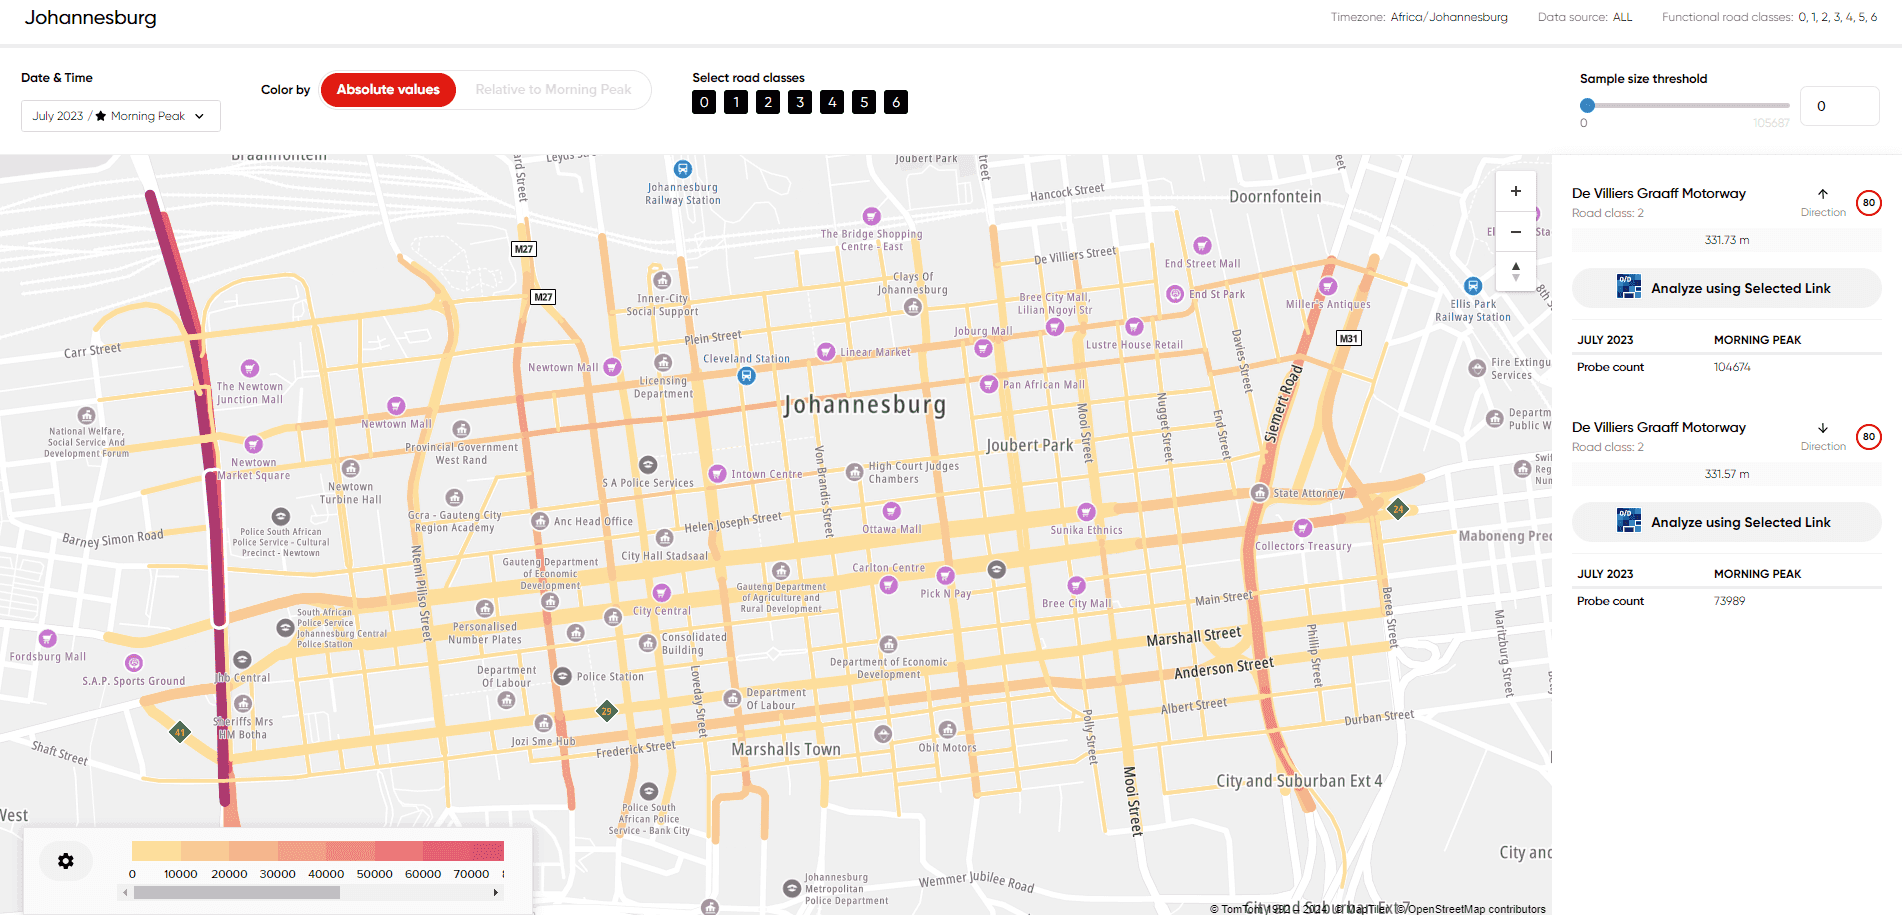Click first Analyze using Selected Link button

[1726, 288]
